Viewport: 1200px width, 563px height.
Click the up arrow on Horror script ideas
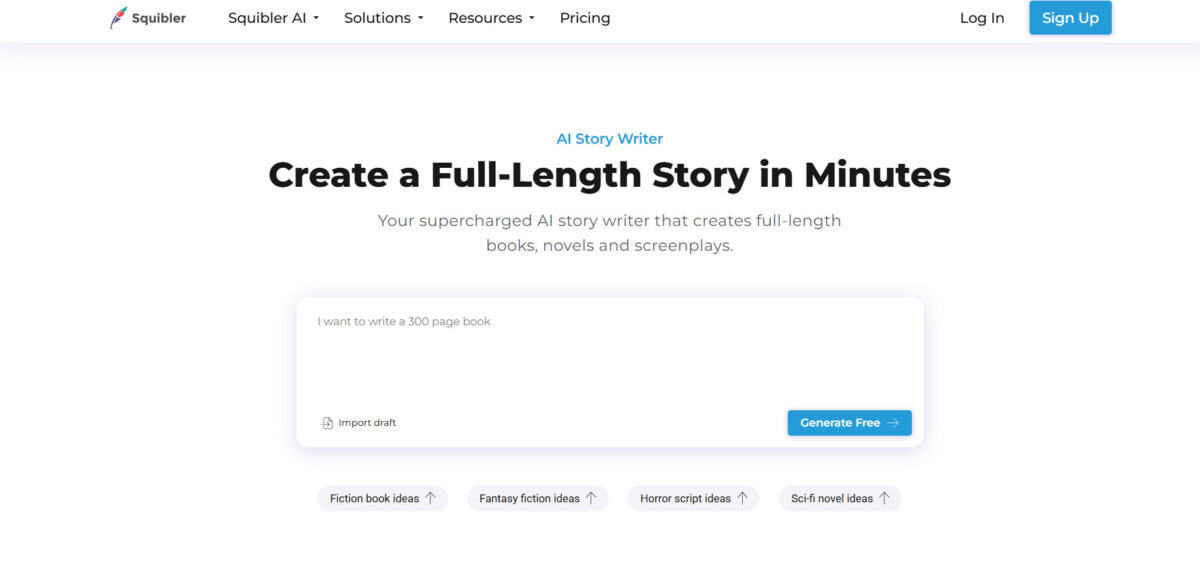[x=742, y=498]
